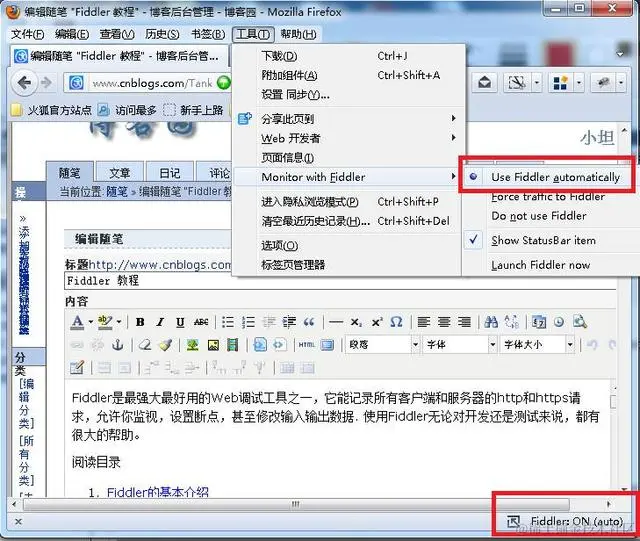Switch to the 随笔 tab

click(70, 173)
